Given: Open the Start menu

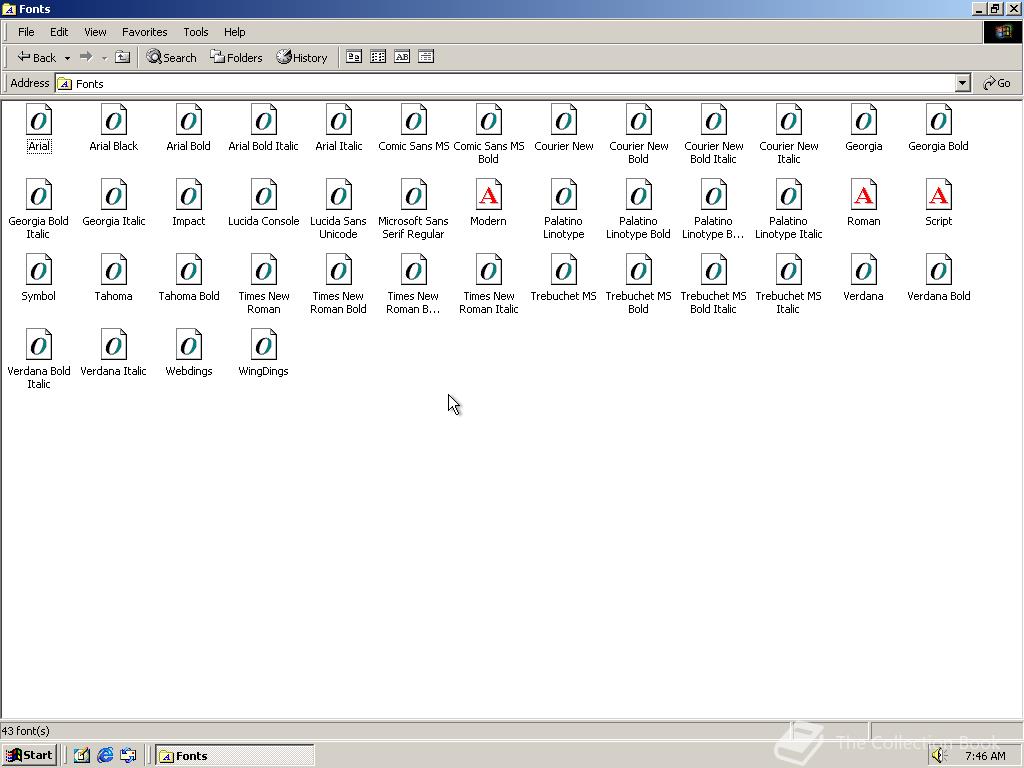Looking at the screenshot, I should 29,756.
